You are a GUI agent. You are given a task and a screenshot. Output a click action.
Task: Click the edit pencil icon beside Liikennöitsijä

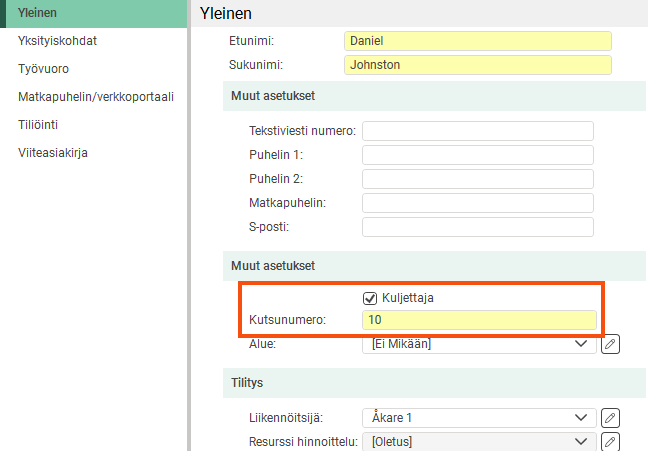point(611,418)
